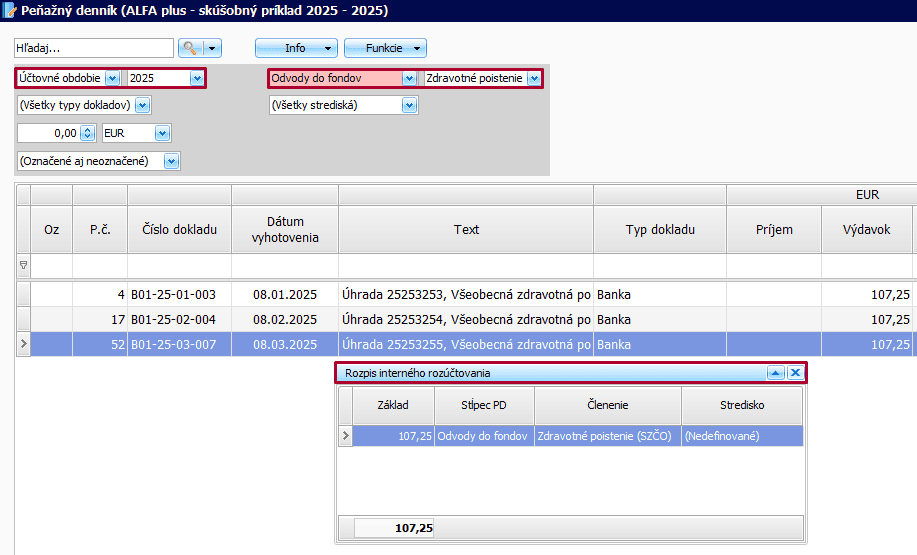
Task: Expand the (Všetky typy dokladov) dropdown
Action: tap(142, 105)
